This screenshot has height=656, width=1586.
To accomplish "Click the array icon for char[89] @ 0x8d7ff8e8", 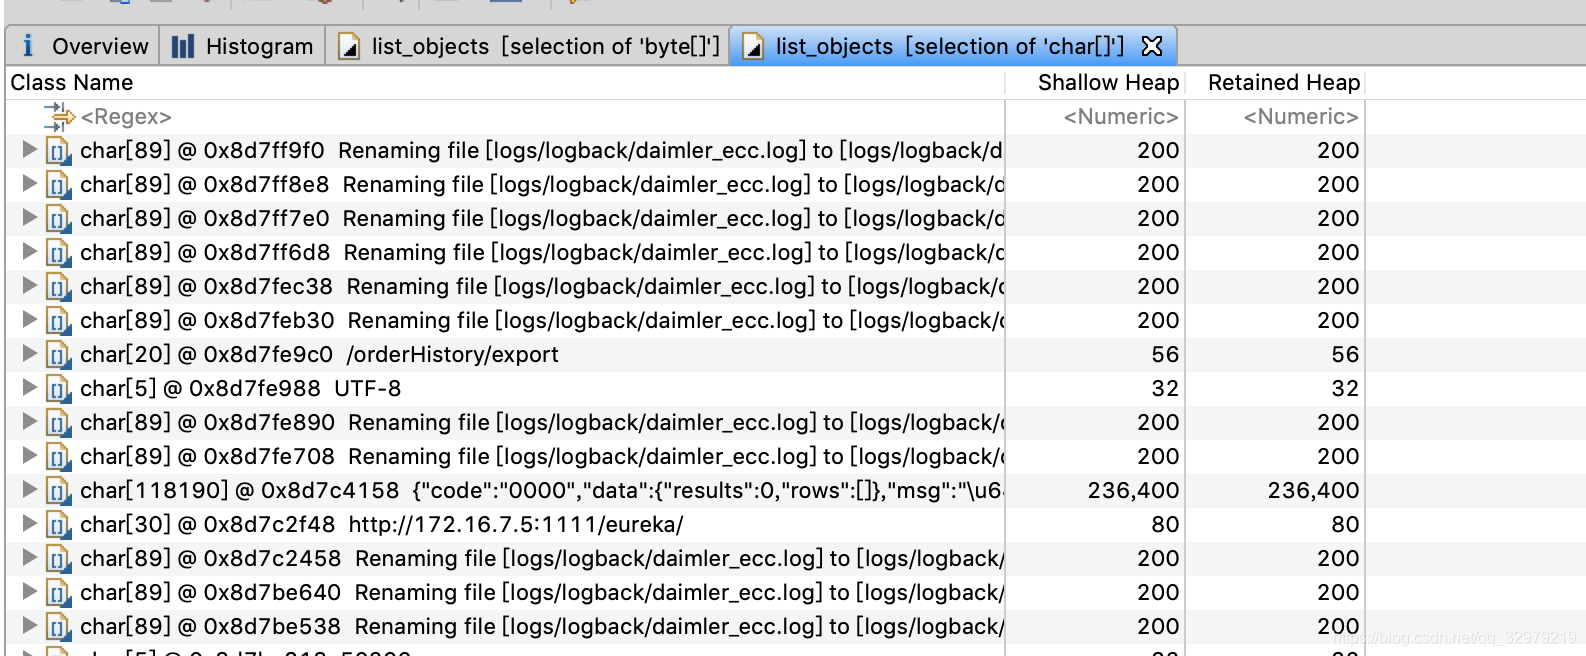I will click(x=59, y=185).
